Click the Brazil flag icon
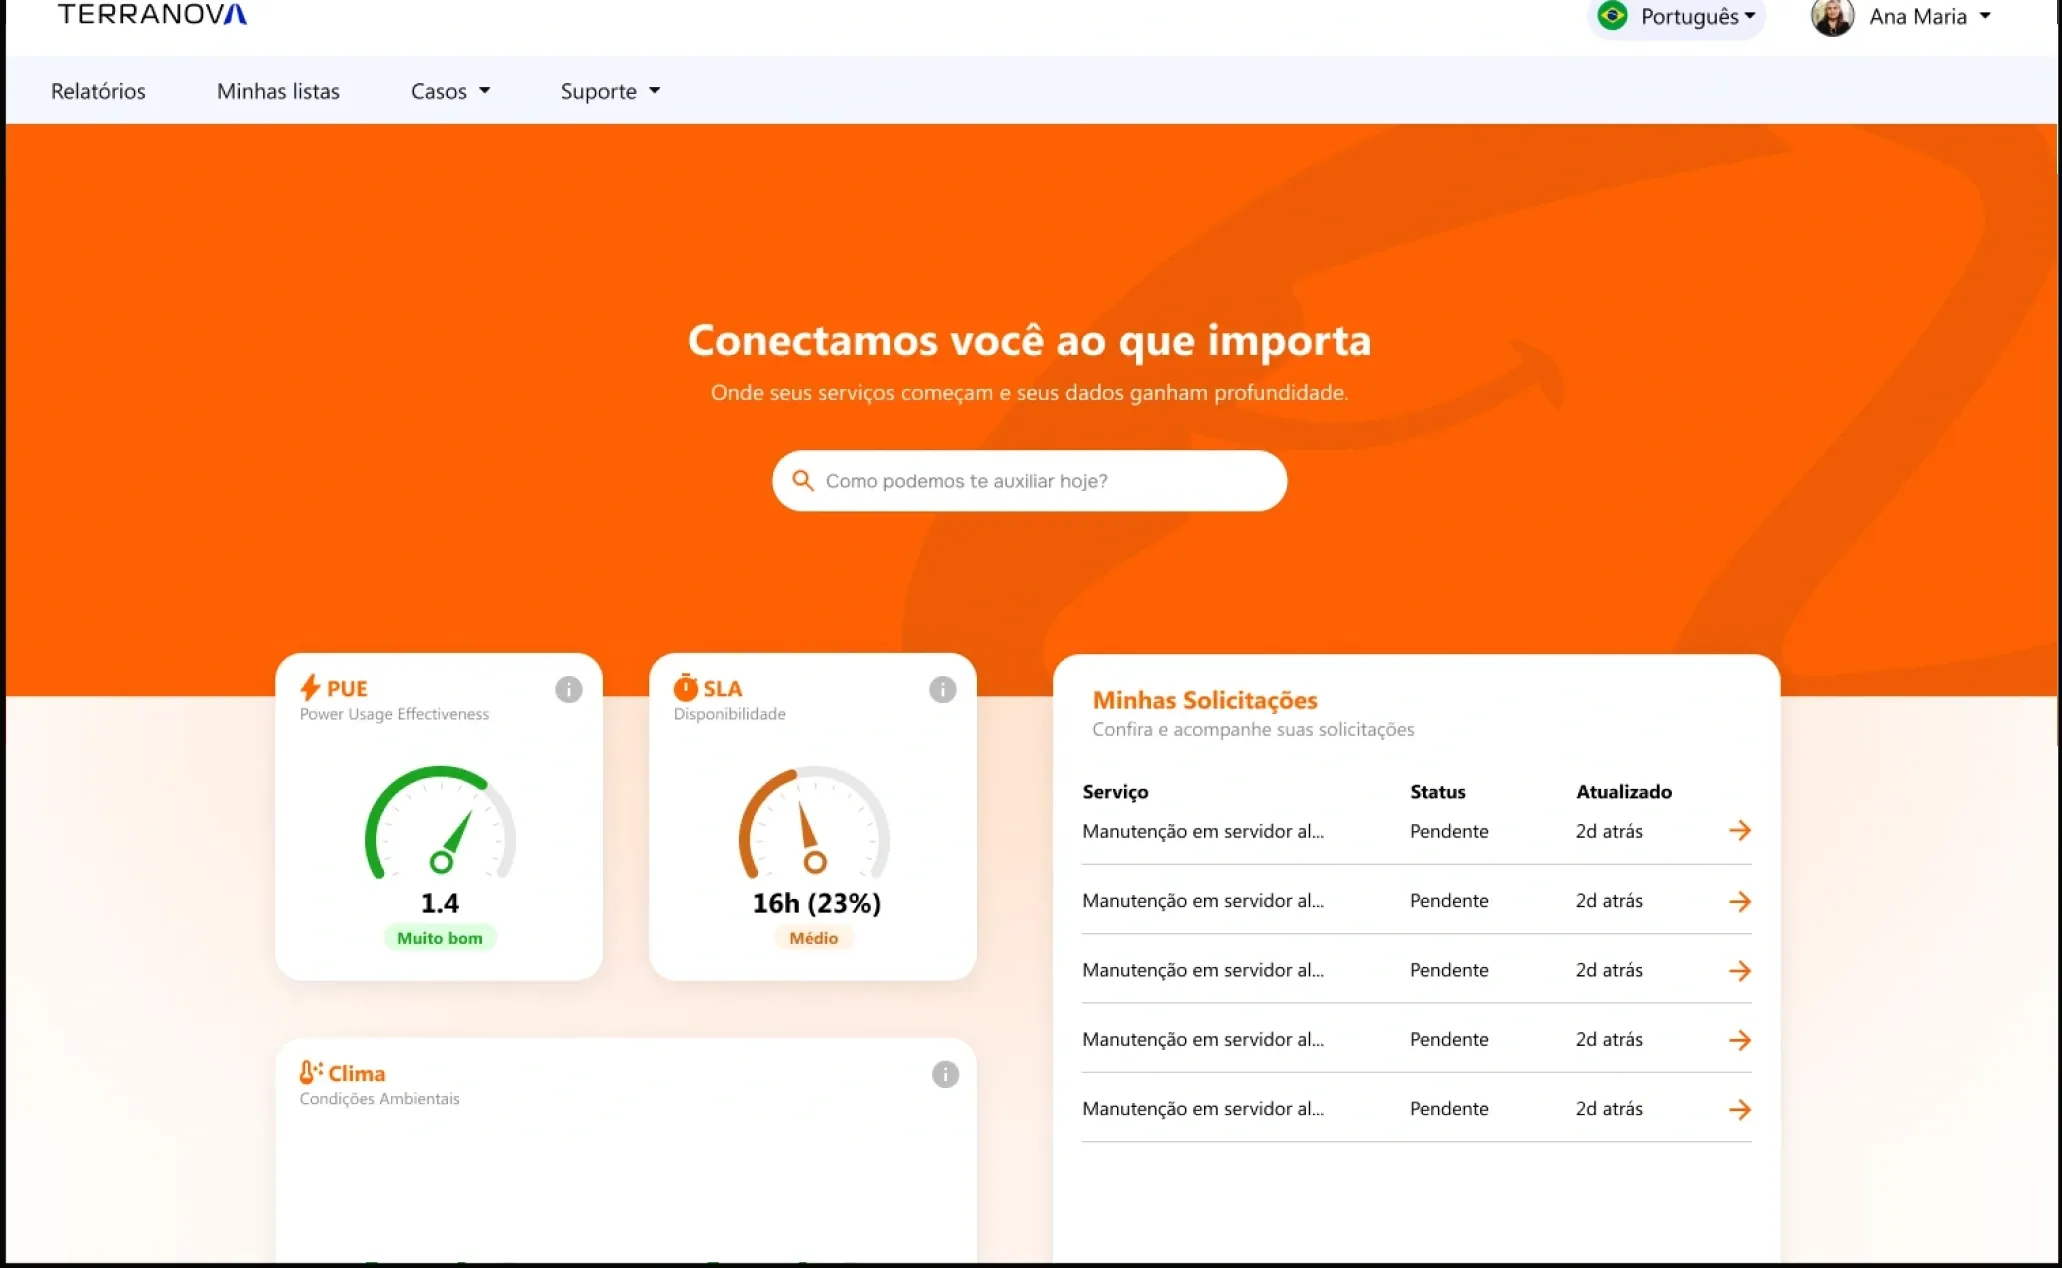 pos(1612,16)
